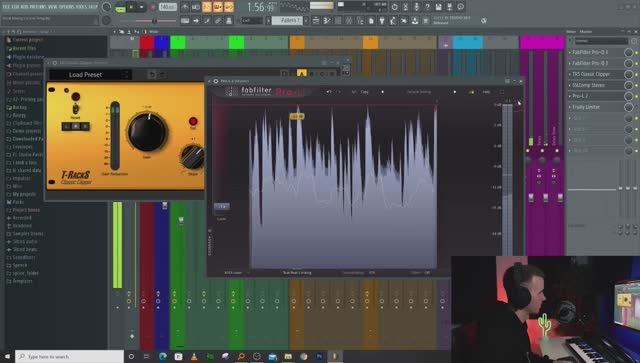Toggle the Pro-L 2 effect slot enable LED
The height and width of the screenshot is (363, 640).
click(x=636, y=96)
